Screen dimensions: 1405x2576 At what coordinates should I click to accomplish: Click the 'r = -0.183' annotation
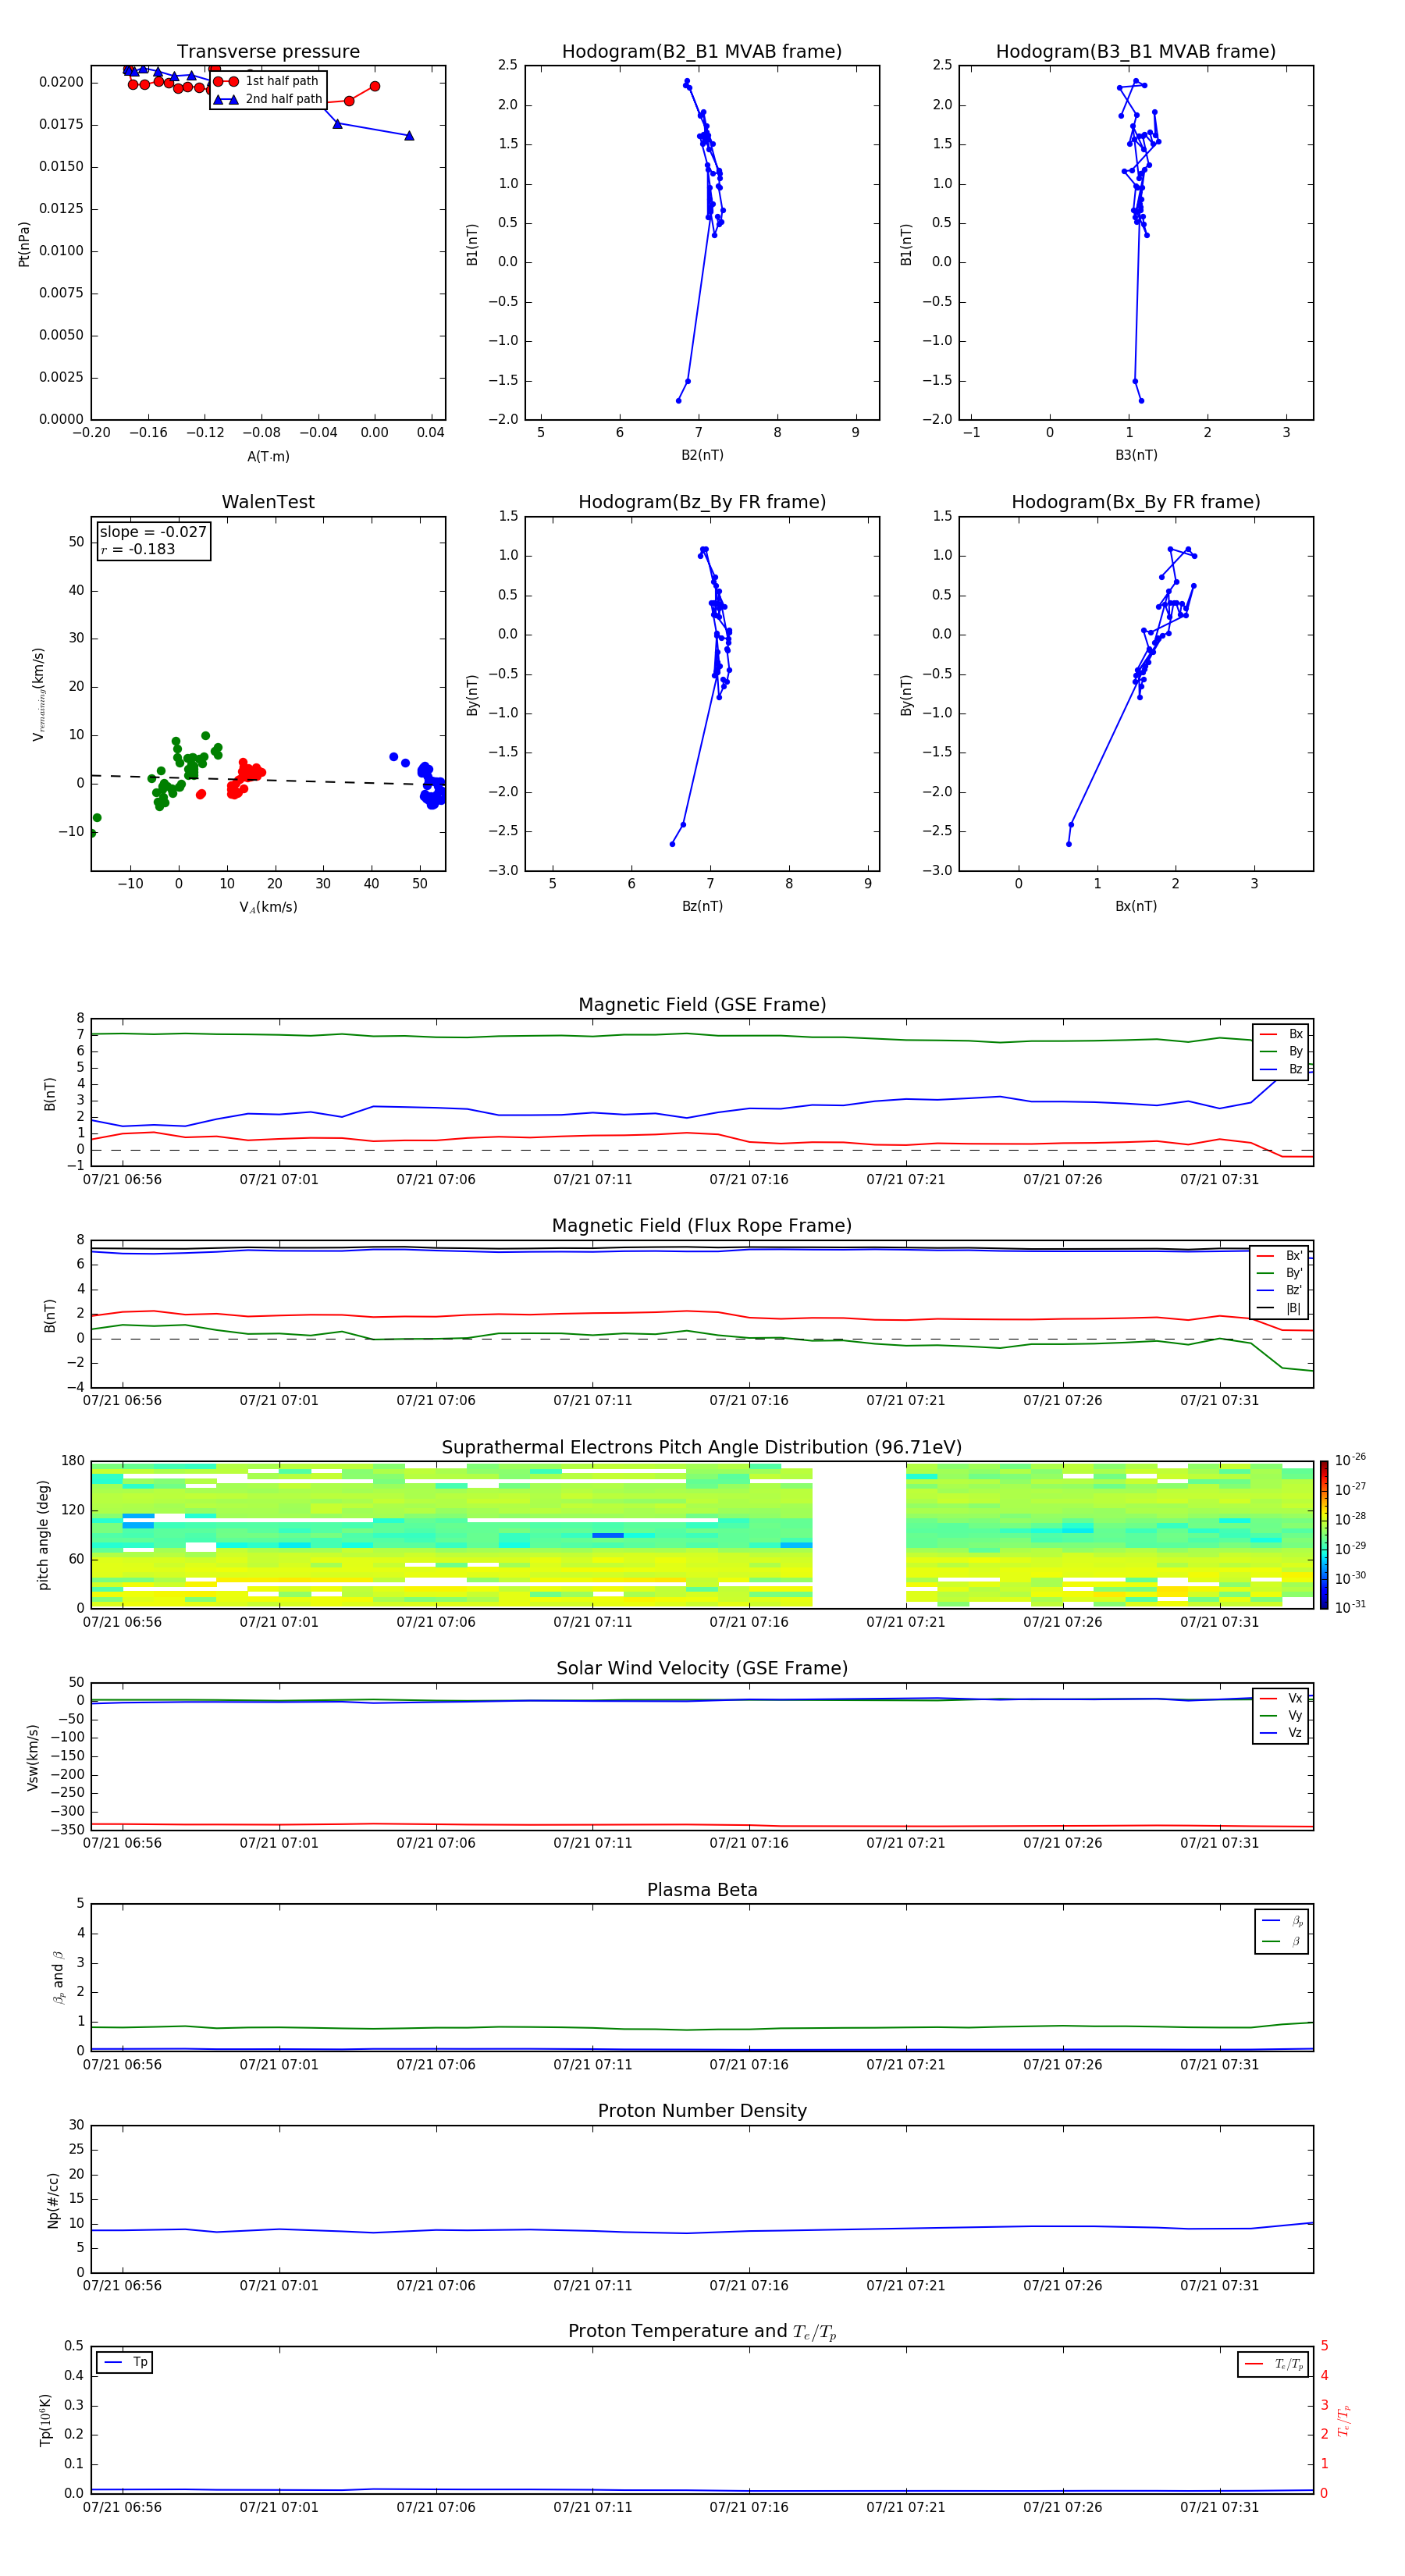pyautogui.click(x=138, y=549)
